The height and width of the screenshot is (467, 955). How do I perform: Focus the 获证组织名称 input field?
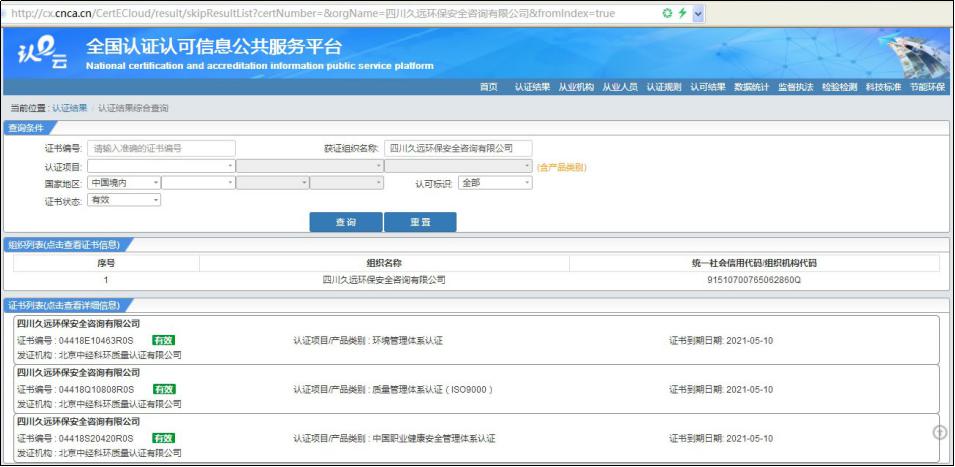pyautogui.click(x=458, y=148)
